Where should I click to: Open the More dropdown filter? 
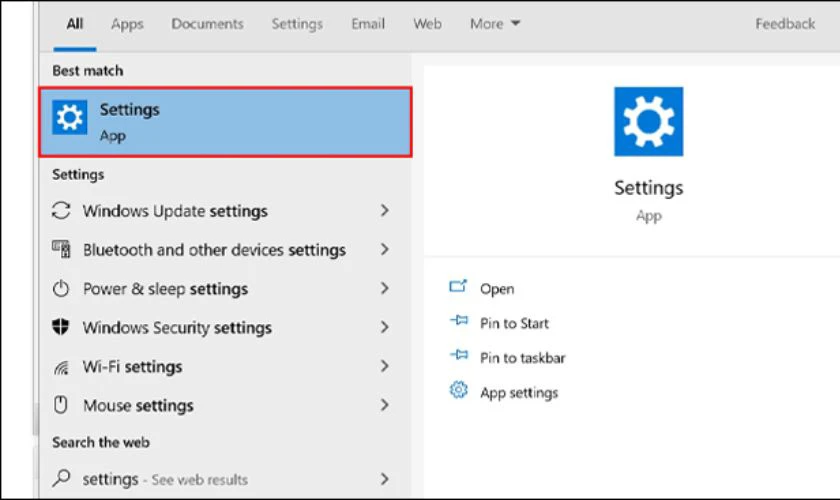pyautogui.click(x=495, y=24)
